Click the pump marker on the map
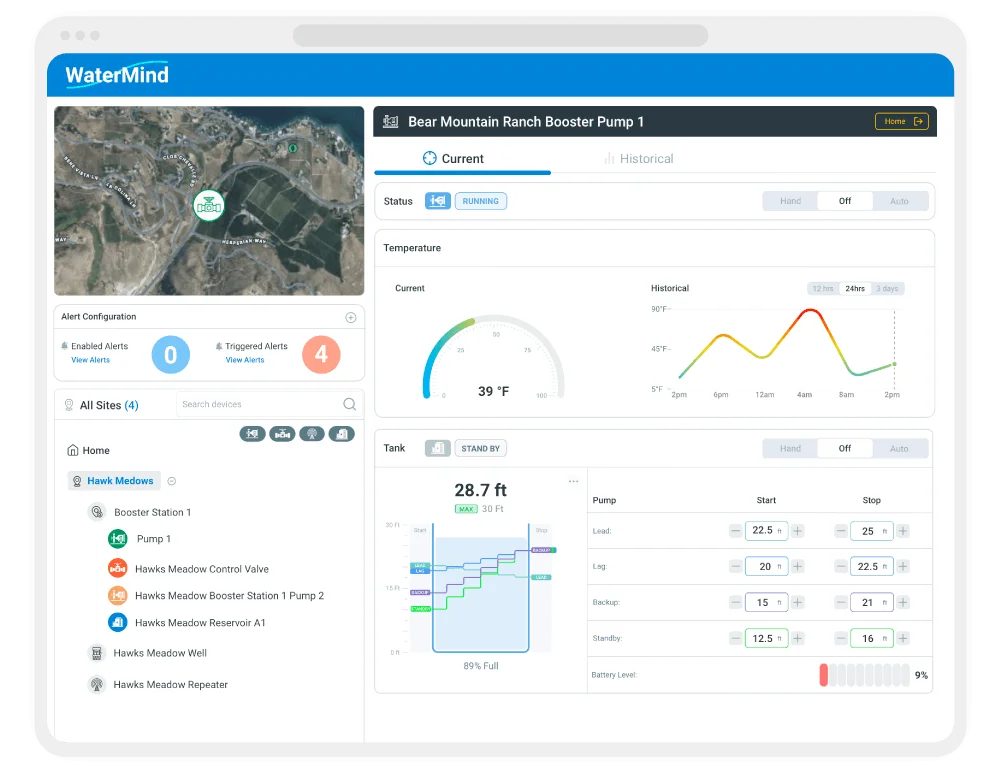This screenshot has height=780, width=1001. (x=209, y=206)
